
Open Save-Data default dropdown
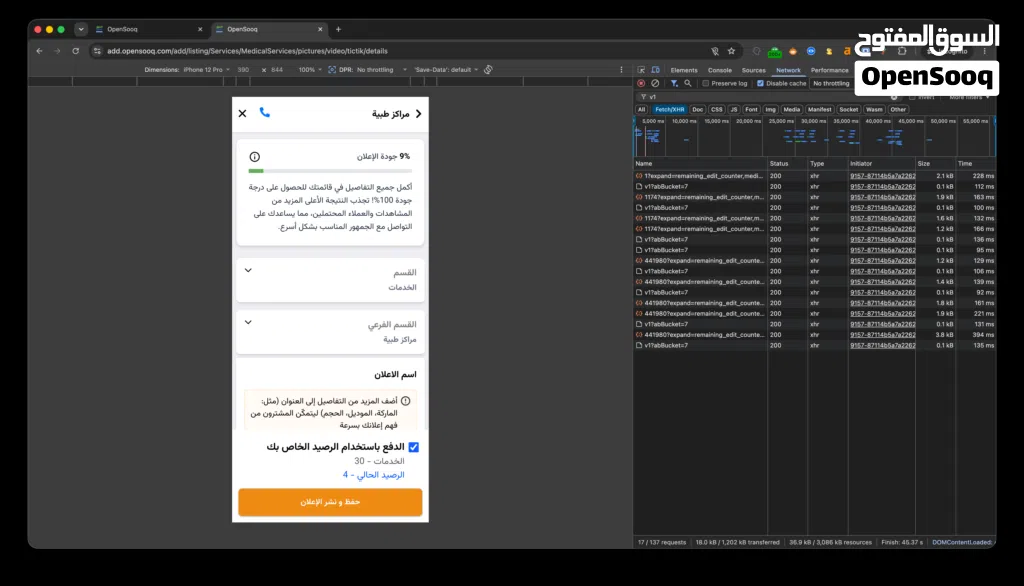pyautogui.click(x=446, y=69)
